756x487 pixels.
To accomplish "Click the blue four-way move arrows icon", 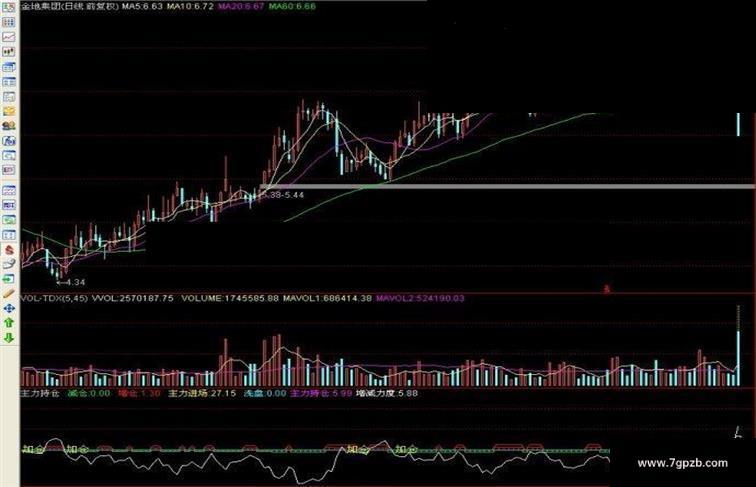I will [9, 308].
